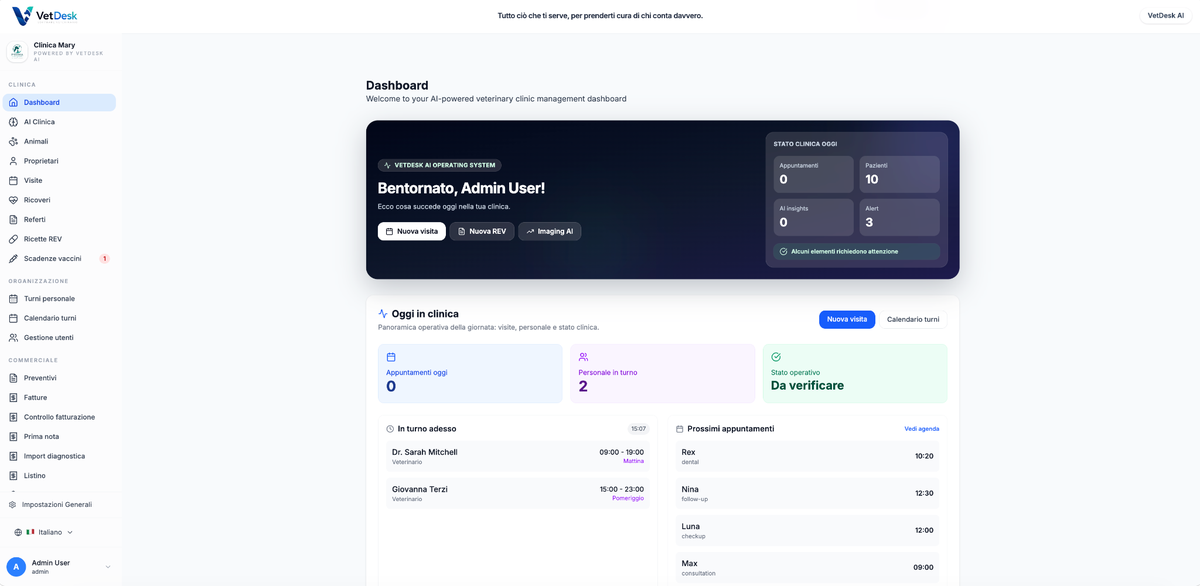Click the Referti document icon in the sidebar

coord(13,219)
